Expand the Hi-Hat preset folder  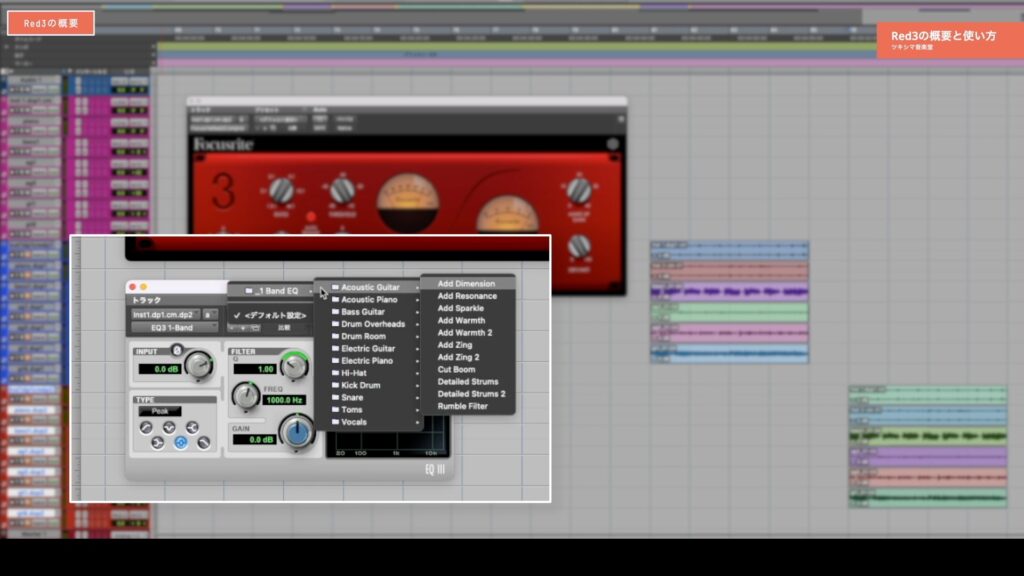pos(370,373)
